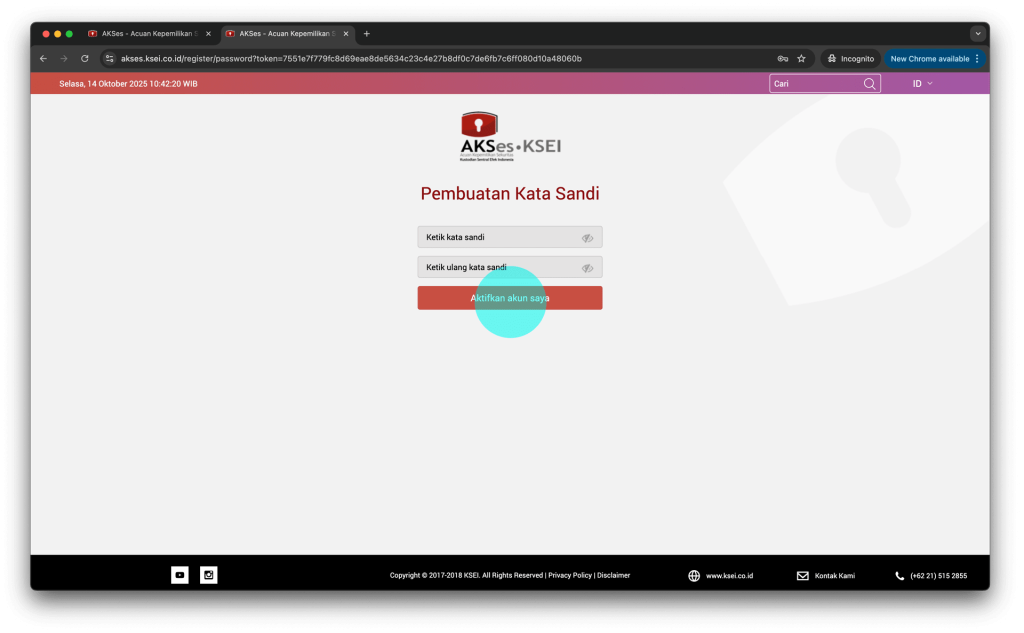Open a new tab with the plus icon
Viewport: 1024px width, 633px height.
pos(366,34)
